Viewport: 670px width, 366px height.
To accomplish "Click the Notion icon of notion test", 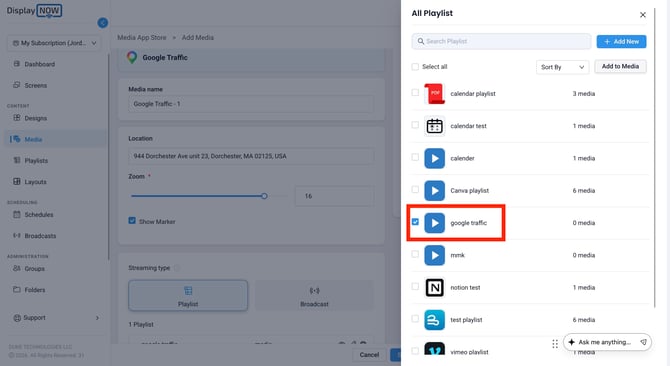I will pyautogui.click(x=435, y=287).
